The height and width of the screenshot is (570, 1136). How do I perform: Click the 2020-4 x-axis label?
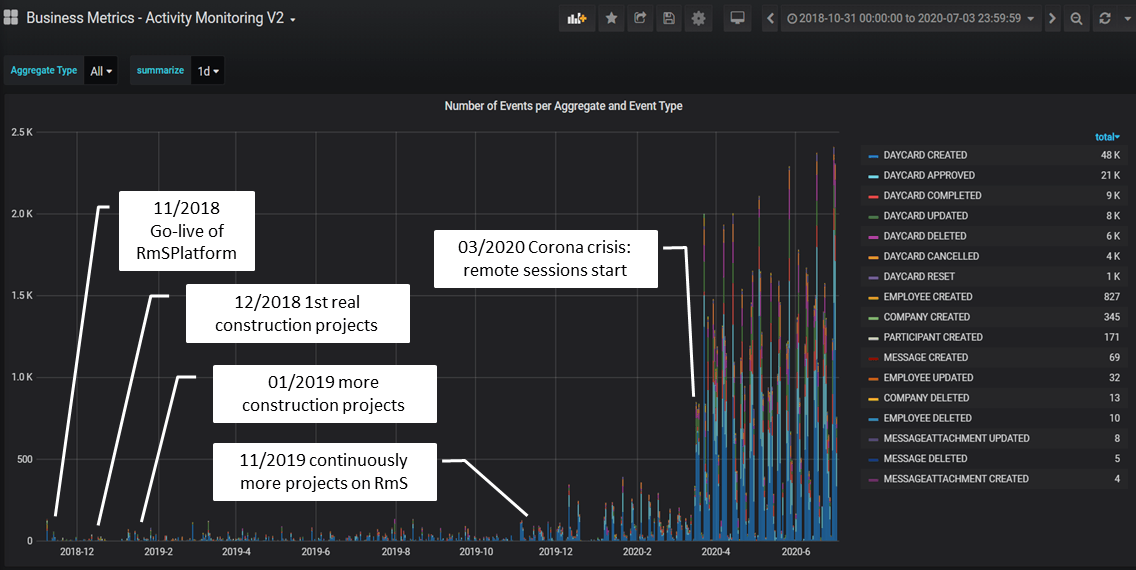pos(716,552)
